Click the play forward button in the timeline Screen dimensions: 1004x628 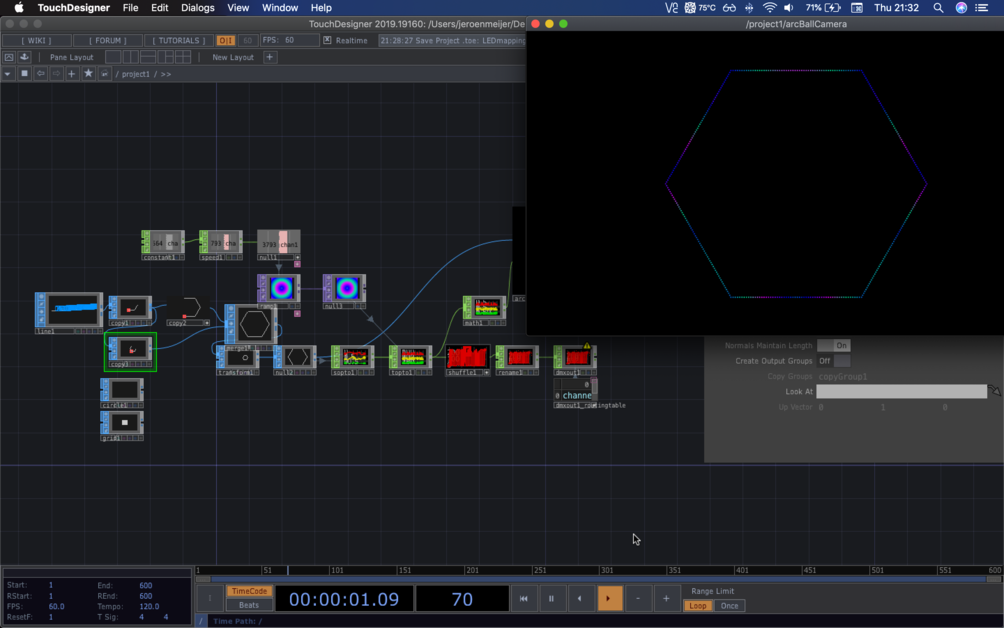[x=609, y=599]
